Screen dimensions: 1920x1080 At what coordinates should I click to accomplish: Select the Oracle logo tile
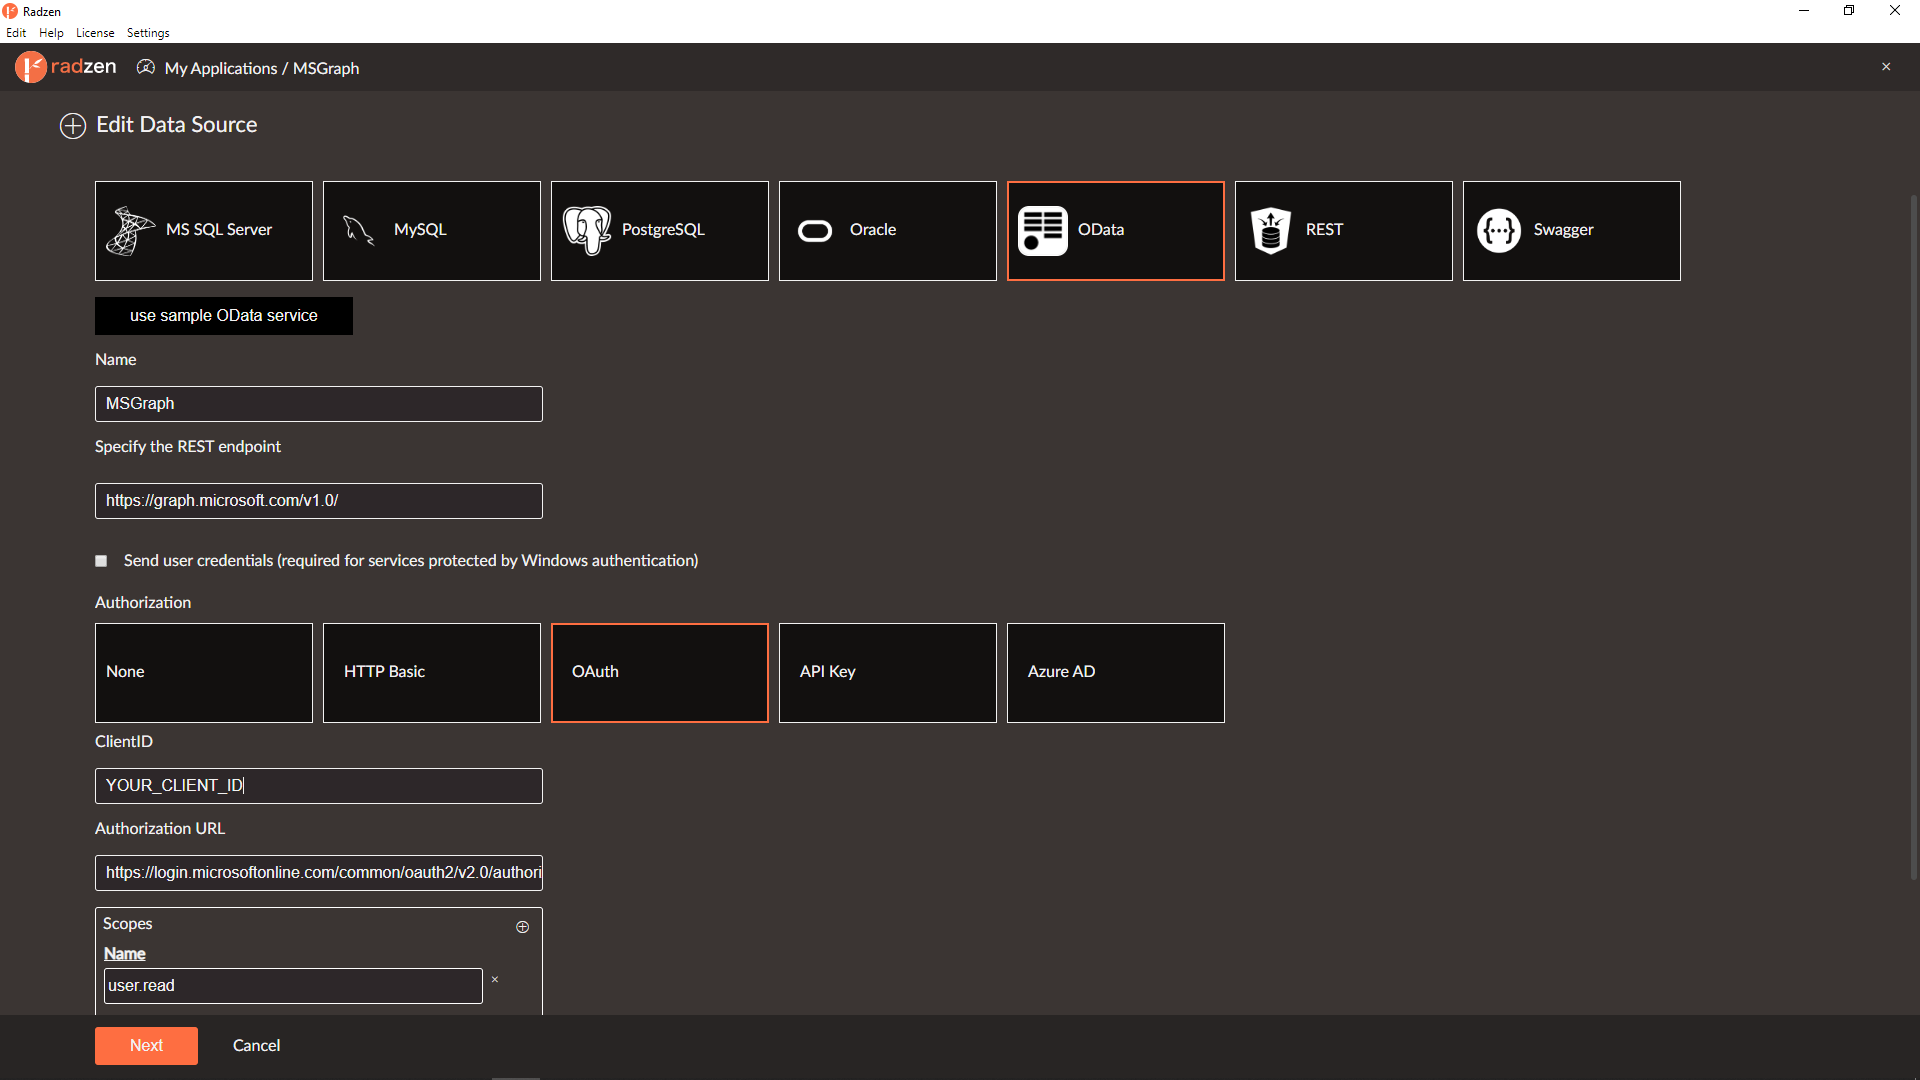pos(888,231)
